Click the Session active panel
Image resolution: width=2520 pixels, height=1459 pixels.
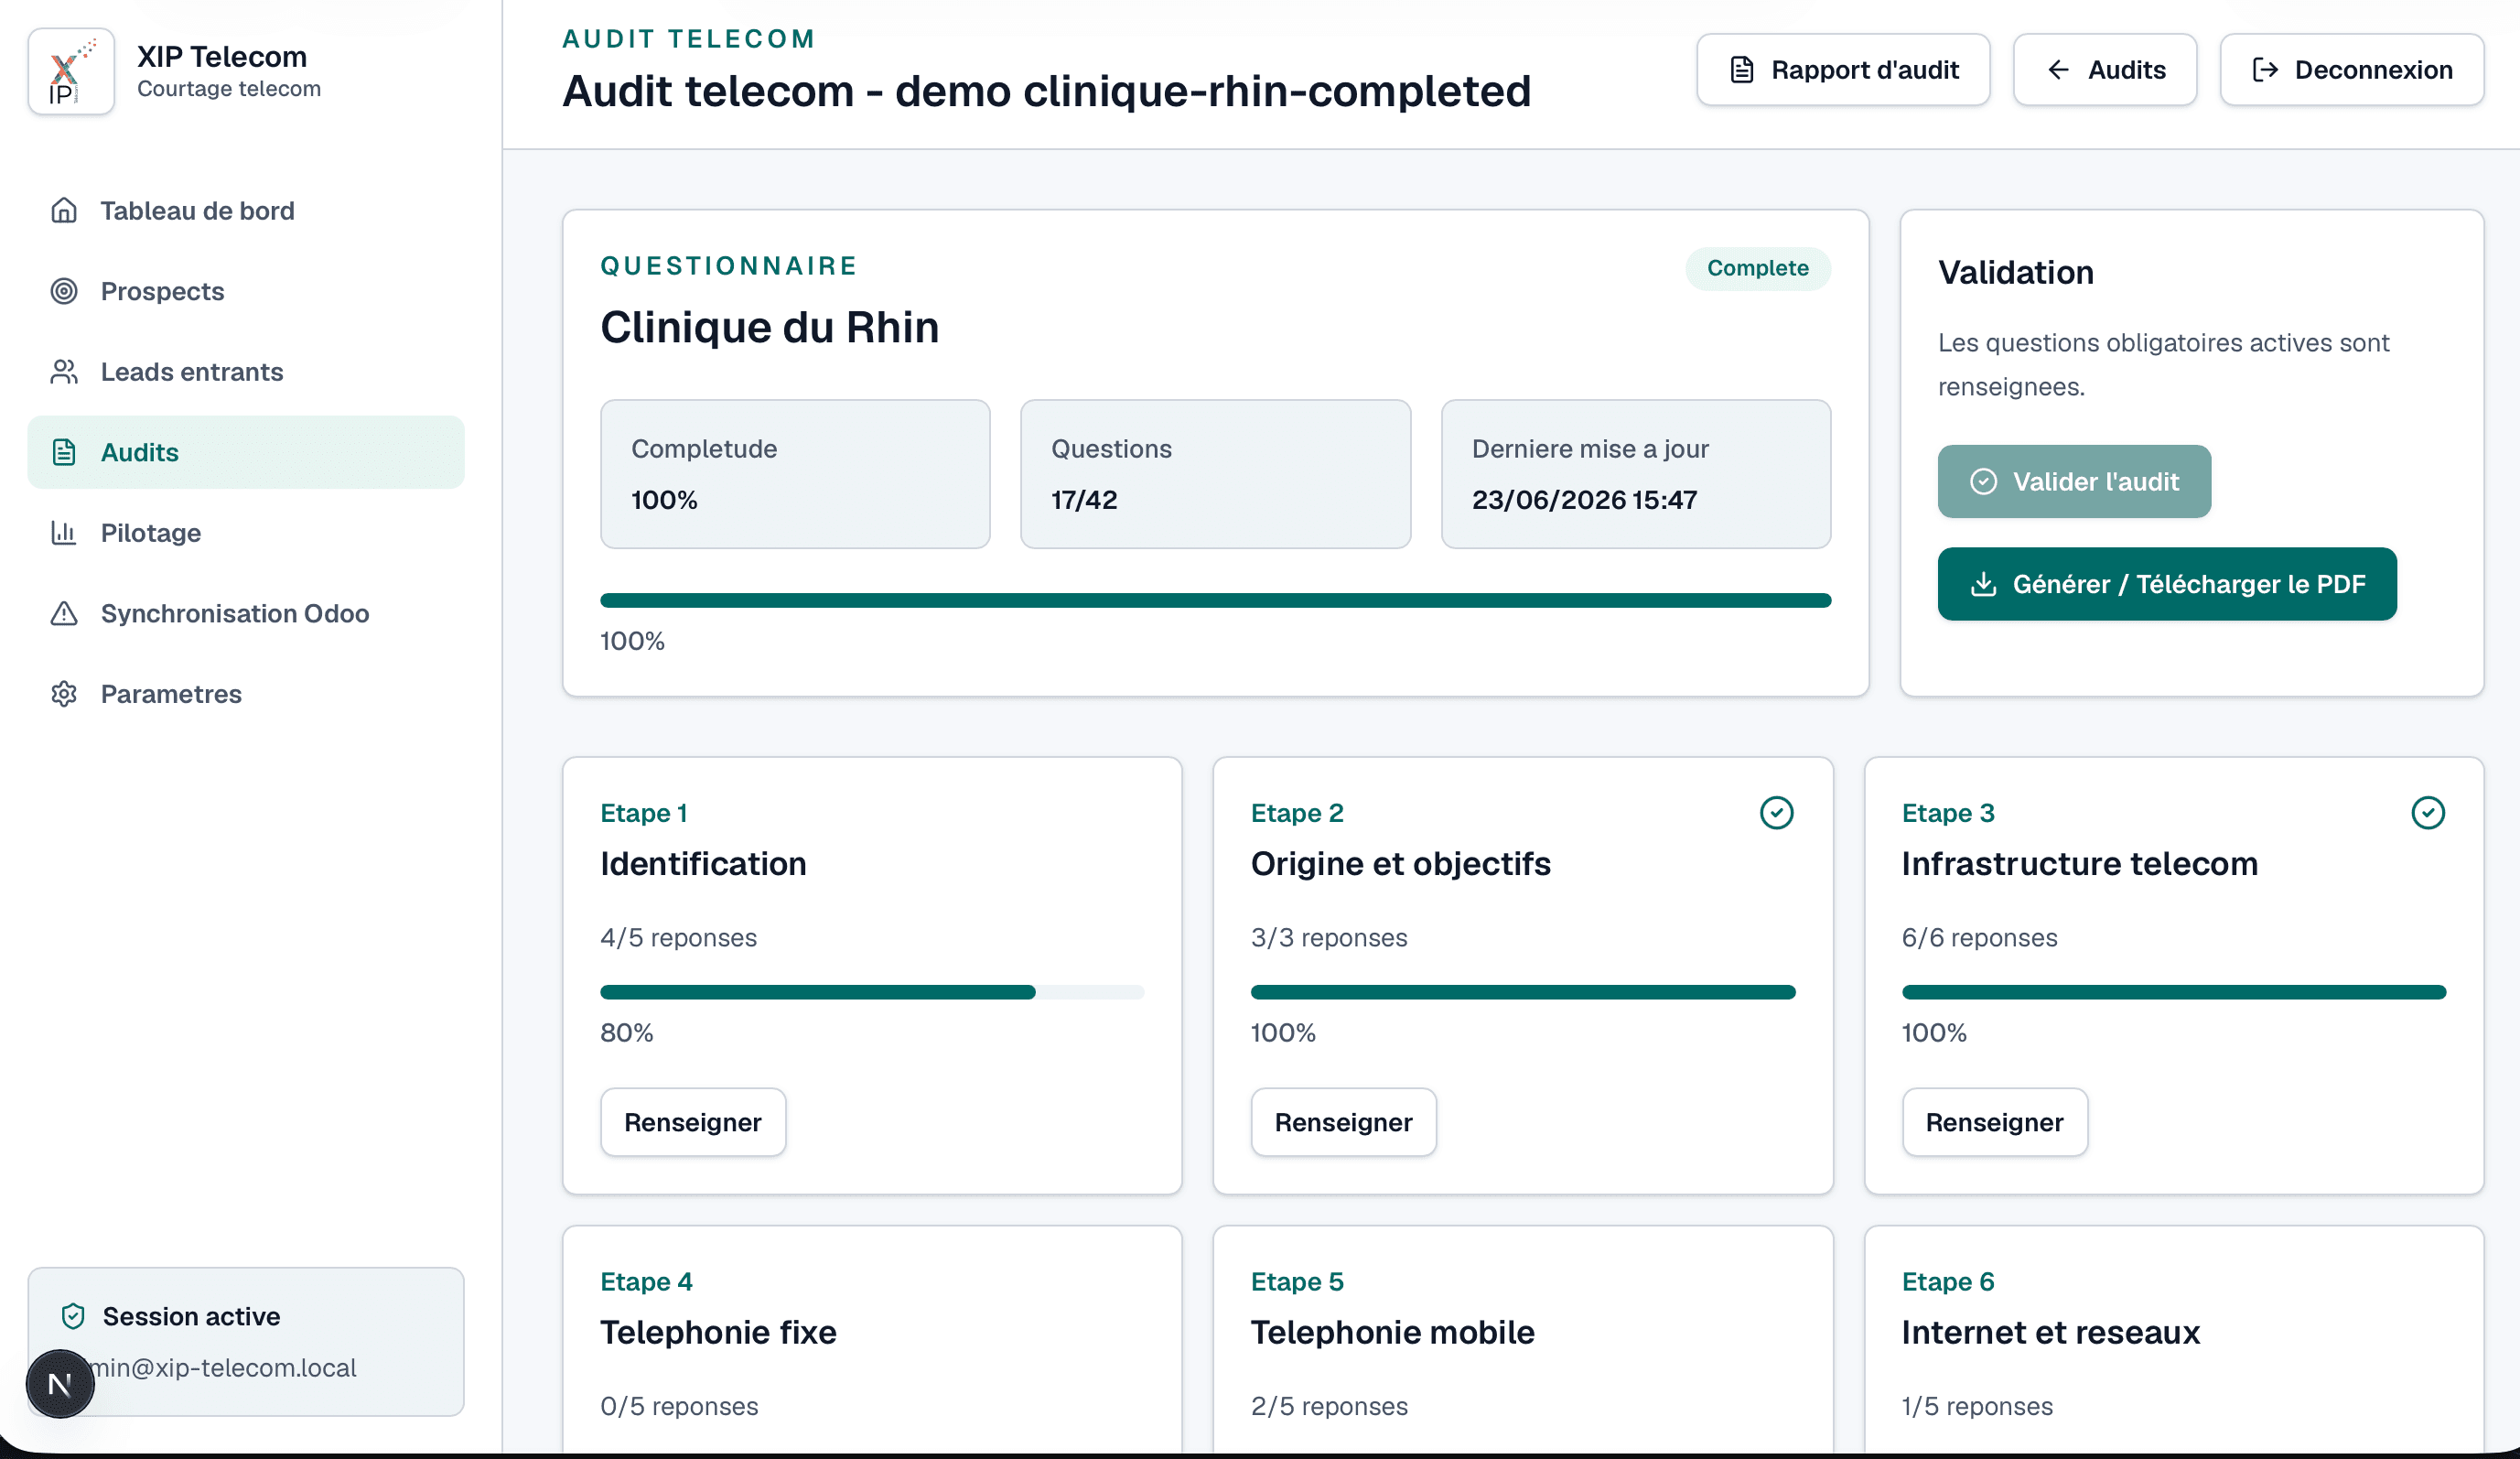pos(246,1341)
